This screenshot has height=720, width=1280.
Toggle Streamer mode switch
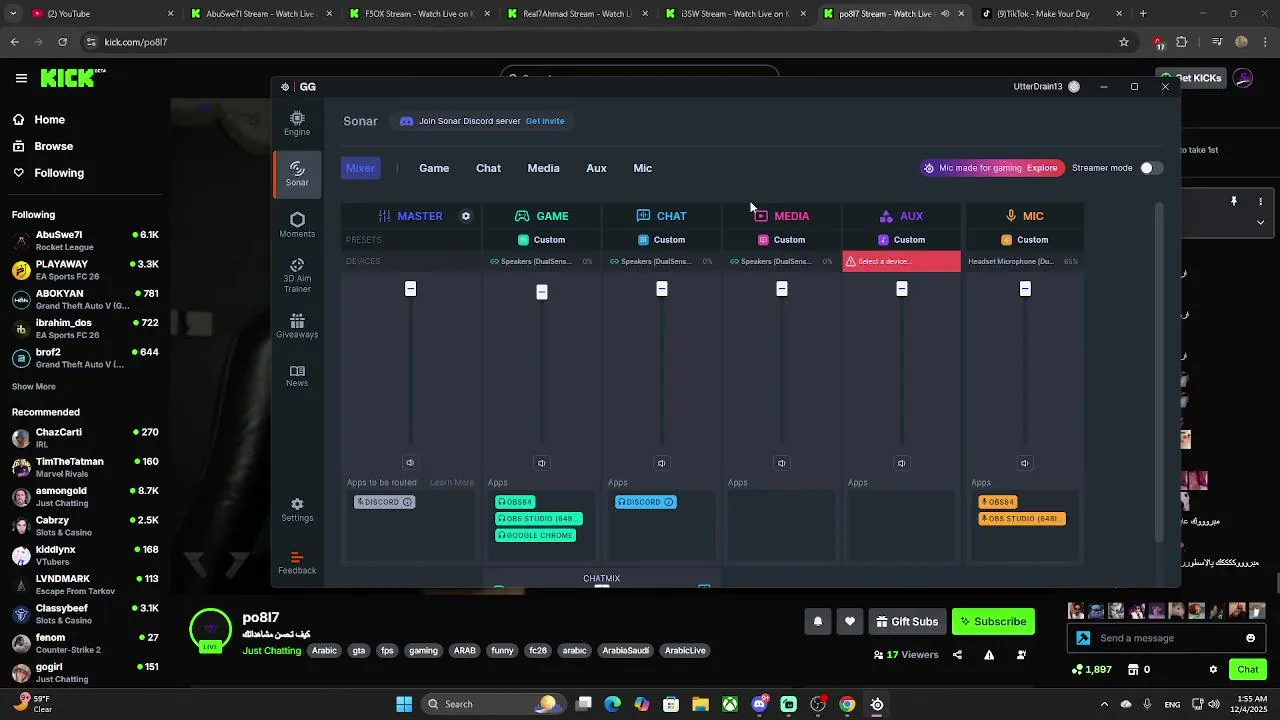[x=1151, y=168]
